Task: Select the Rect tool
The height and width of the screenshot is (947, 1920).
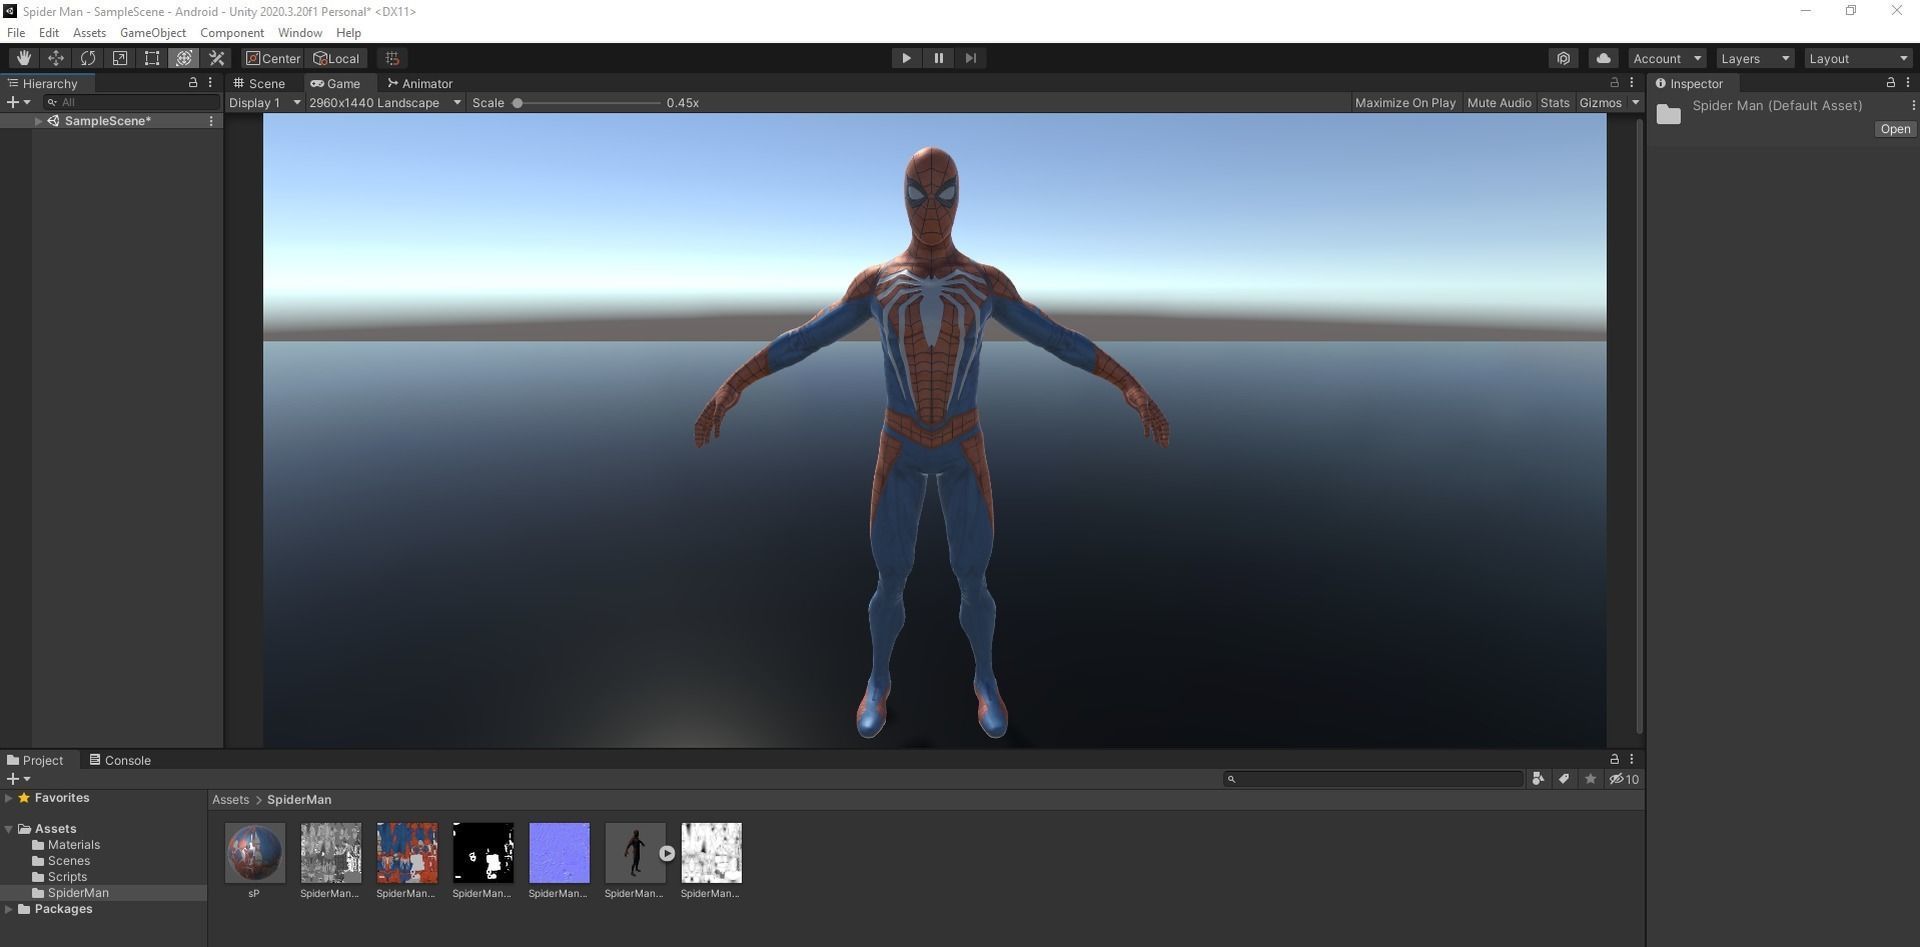Action: coord(152,58)
